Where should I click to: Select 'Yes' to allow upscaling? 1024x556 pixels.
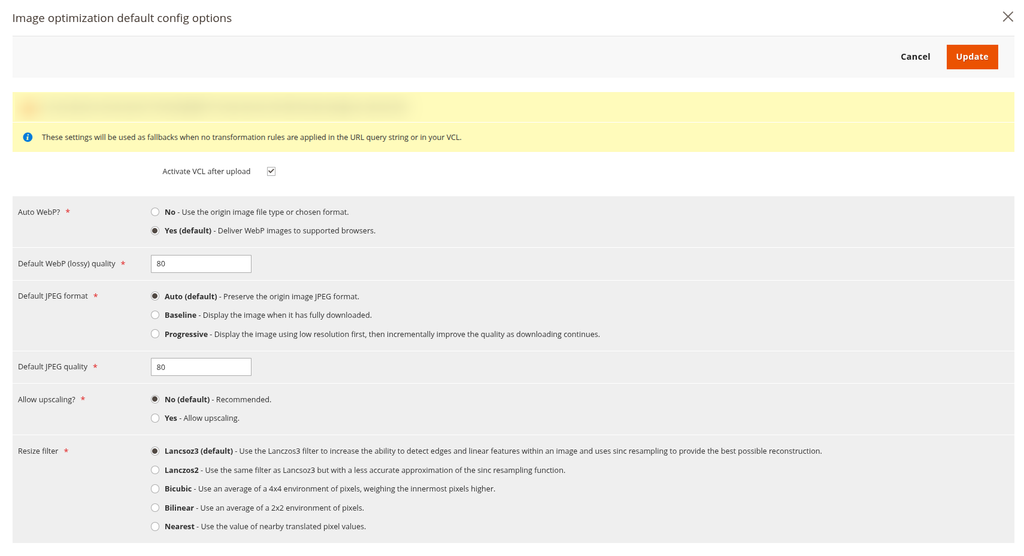155,418
